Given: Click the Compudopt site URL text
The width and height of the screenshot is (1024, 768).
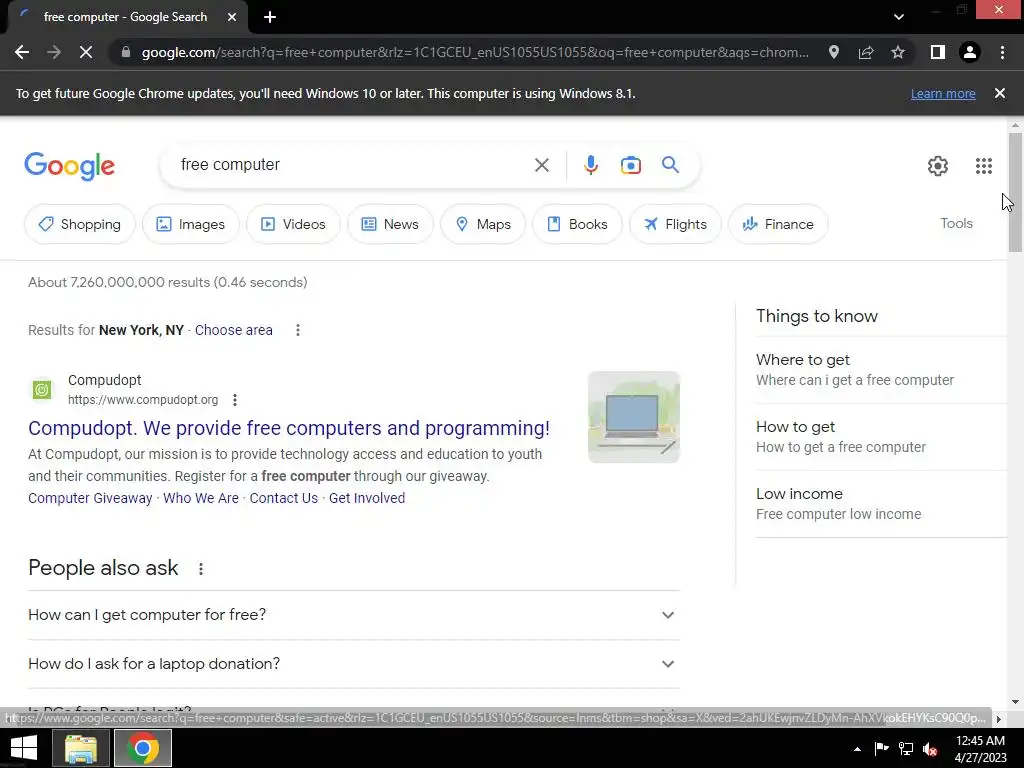Looking at the screenshot, I should tap(143, 400).
